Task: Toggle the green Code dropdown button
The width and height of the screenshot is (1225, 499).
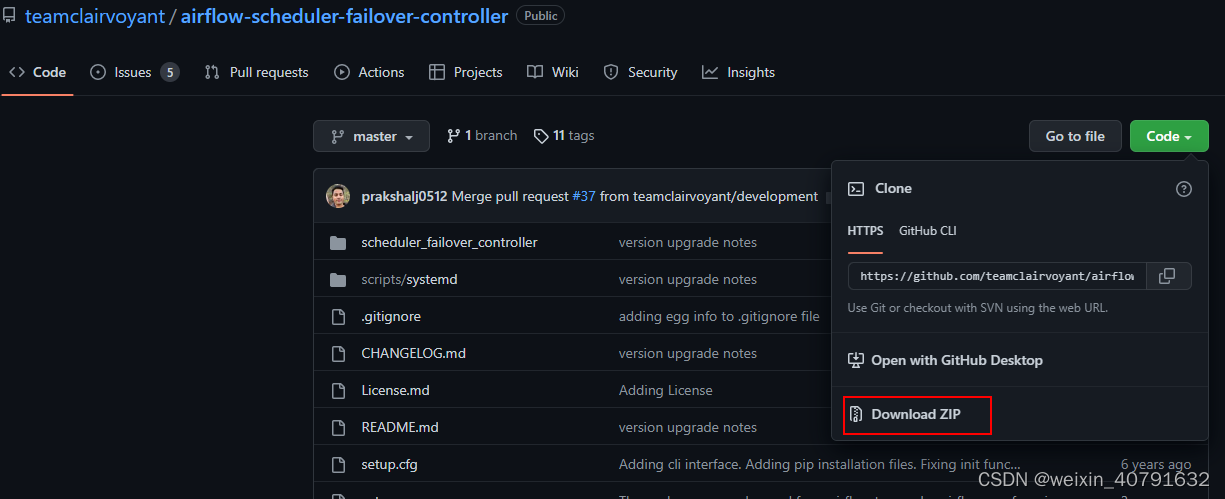Action: pyautogui.click(x=1169, y=136)
